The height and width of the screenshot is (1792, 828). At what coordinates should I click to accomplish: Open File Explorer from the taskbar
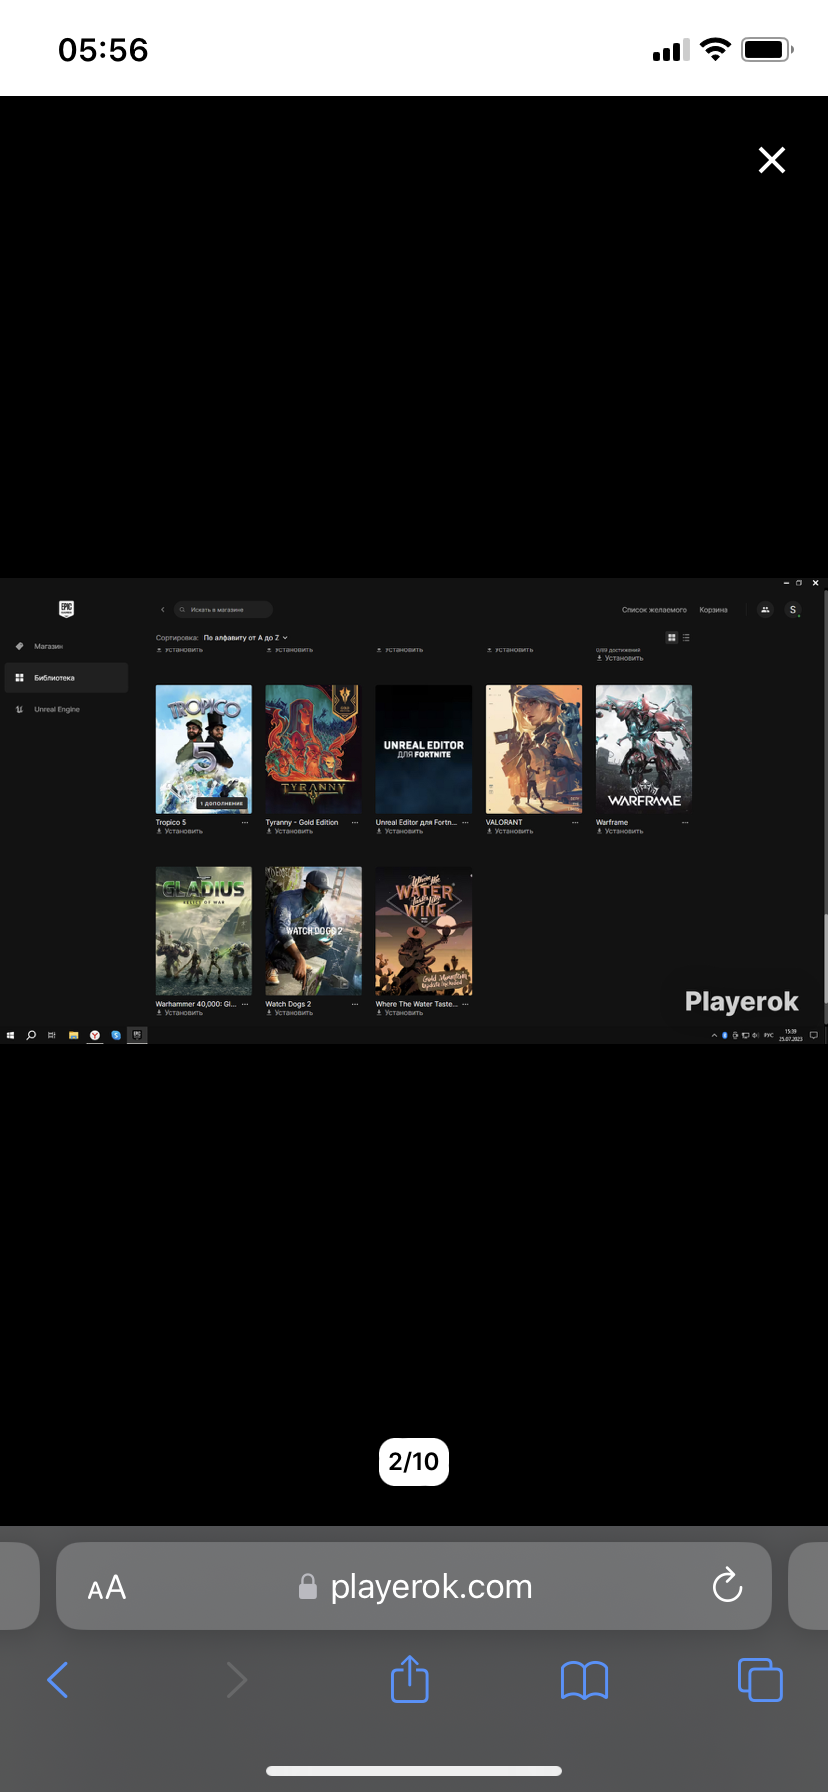(73, 1035)
